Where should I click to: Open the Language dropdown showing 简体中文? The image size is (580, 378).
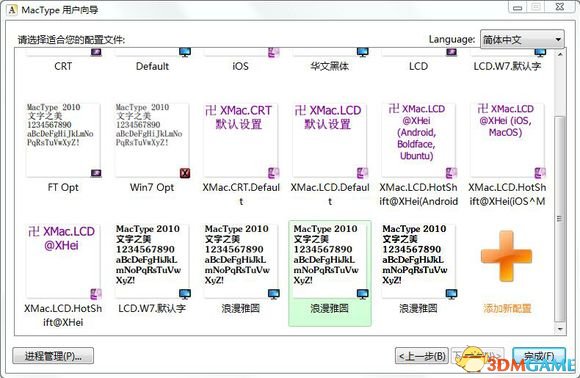pyautogui.click(x=522, y=39)
